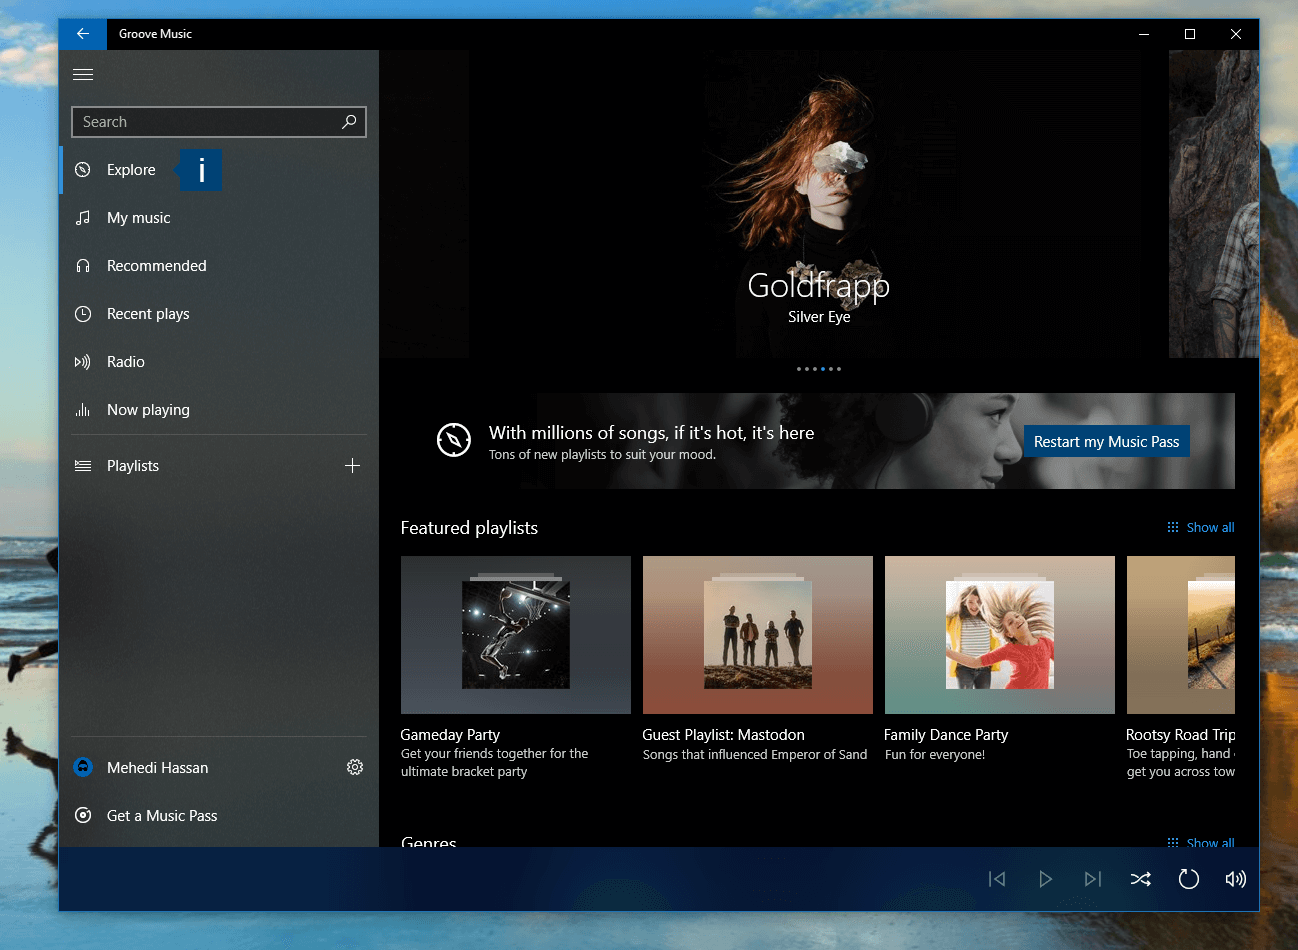Viewport: 1298px width, 950px height.
Task: Enable repeat in the playback bar
Action: (x=1188, y=879)
